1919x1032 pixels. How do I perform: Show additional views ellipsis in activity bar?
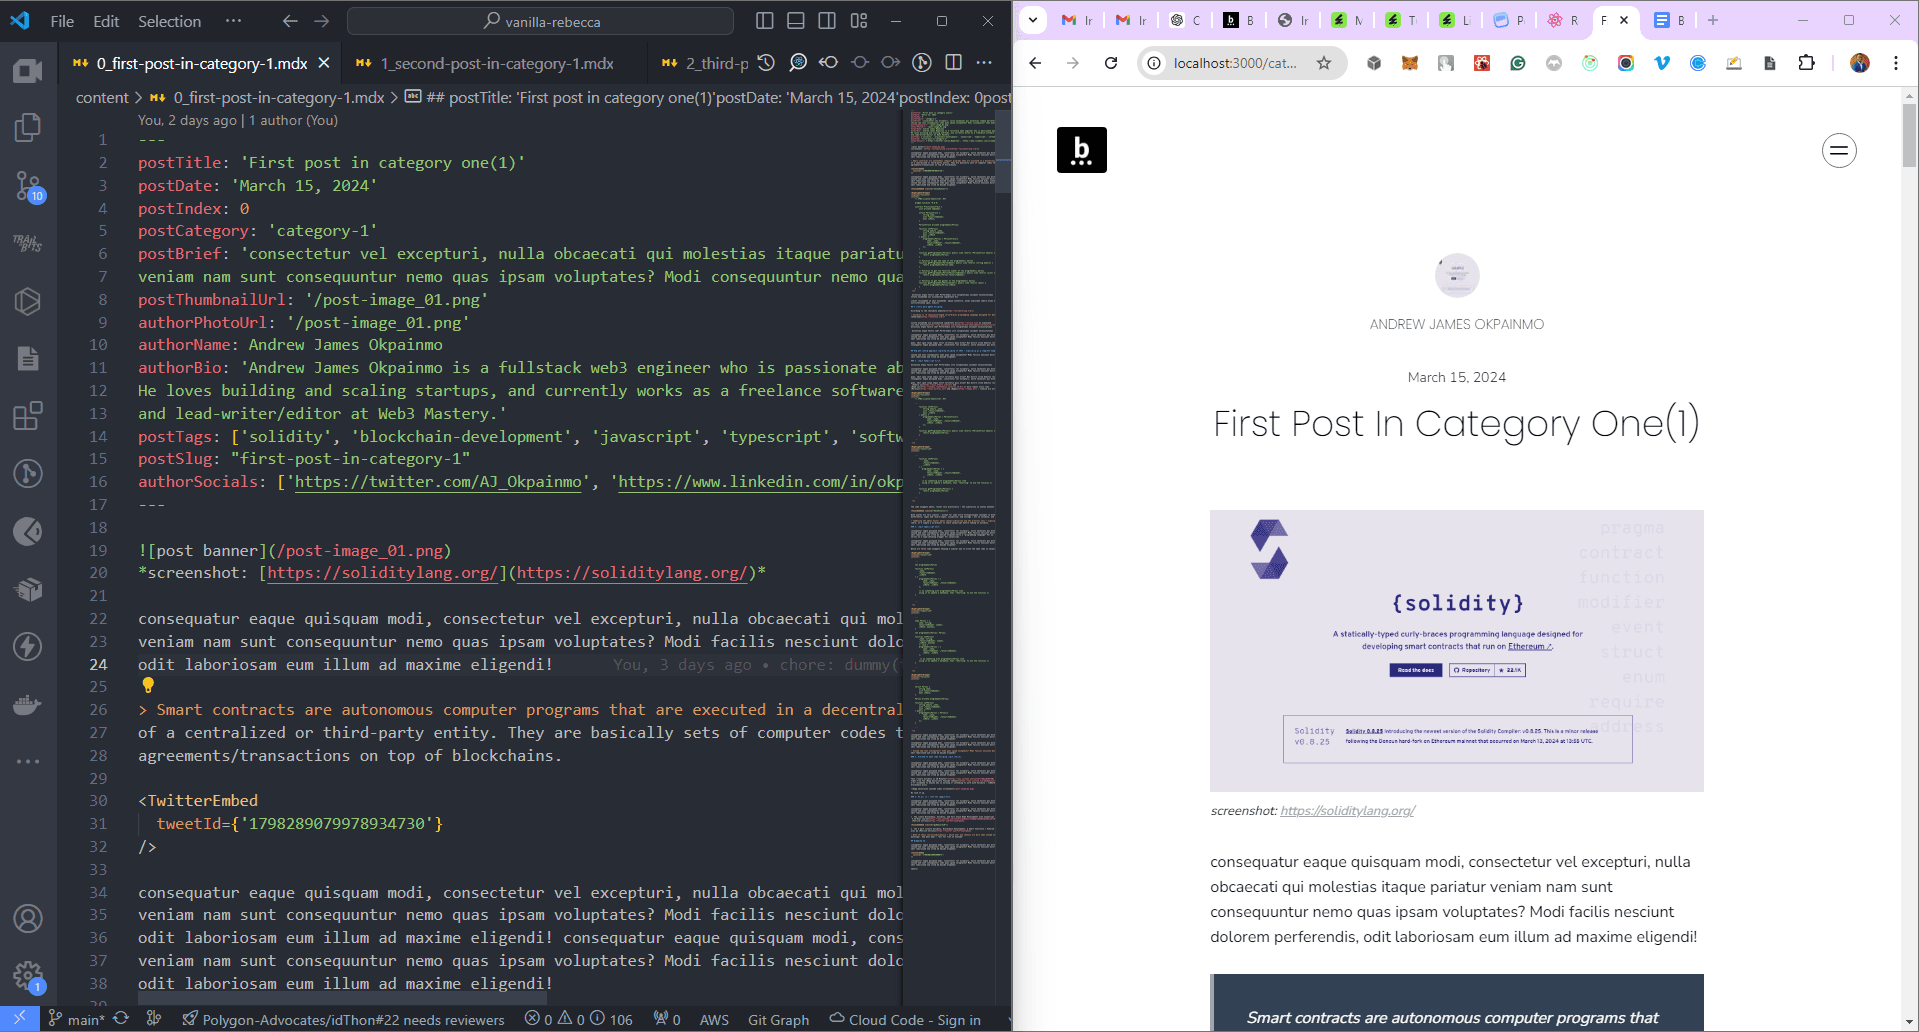tap(28, 761)
